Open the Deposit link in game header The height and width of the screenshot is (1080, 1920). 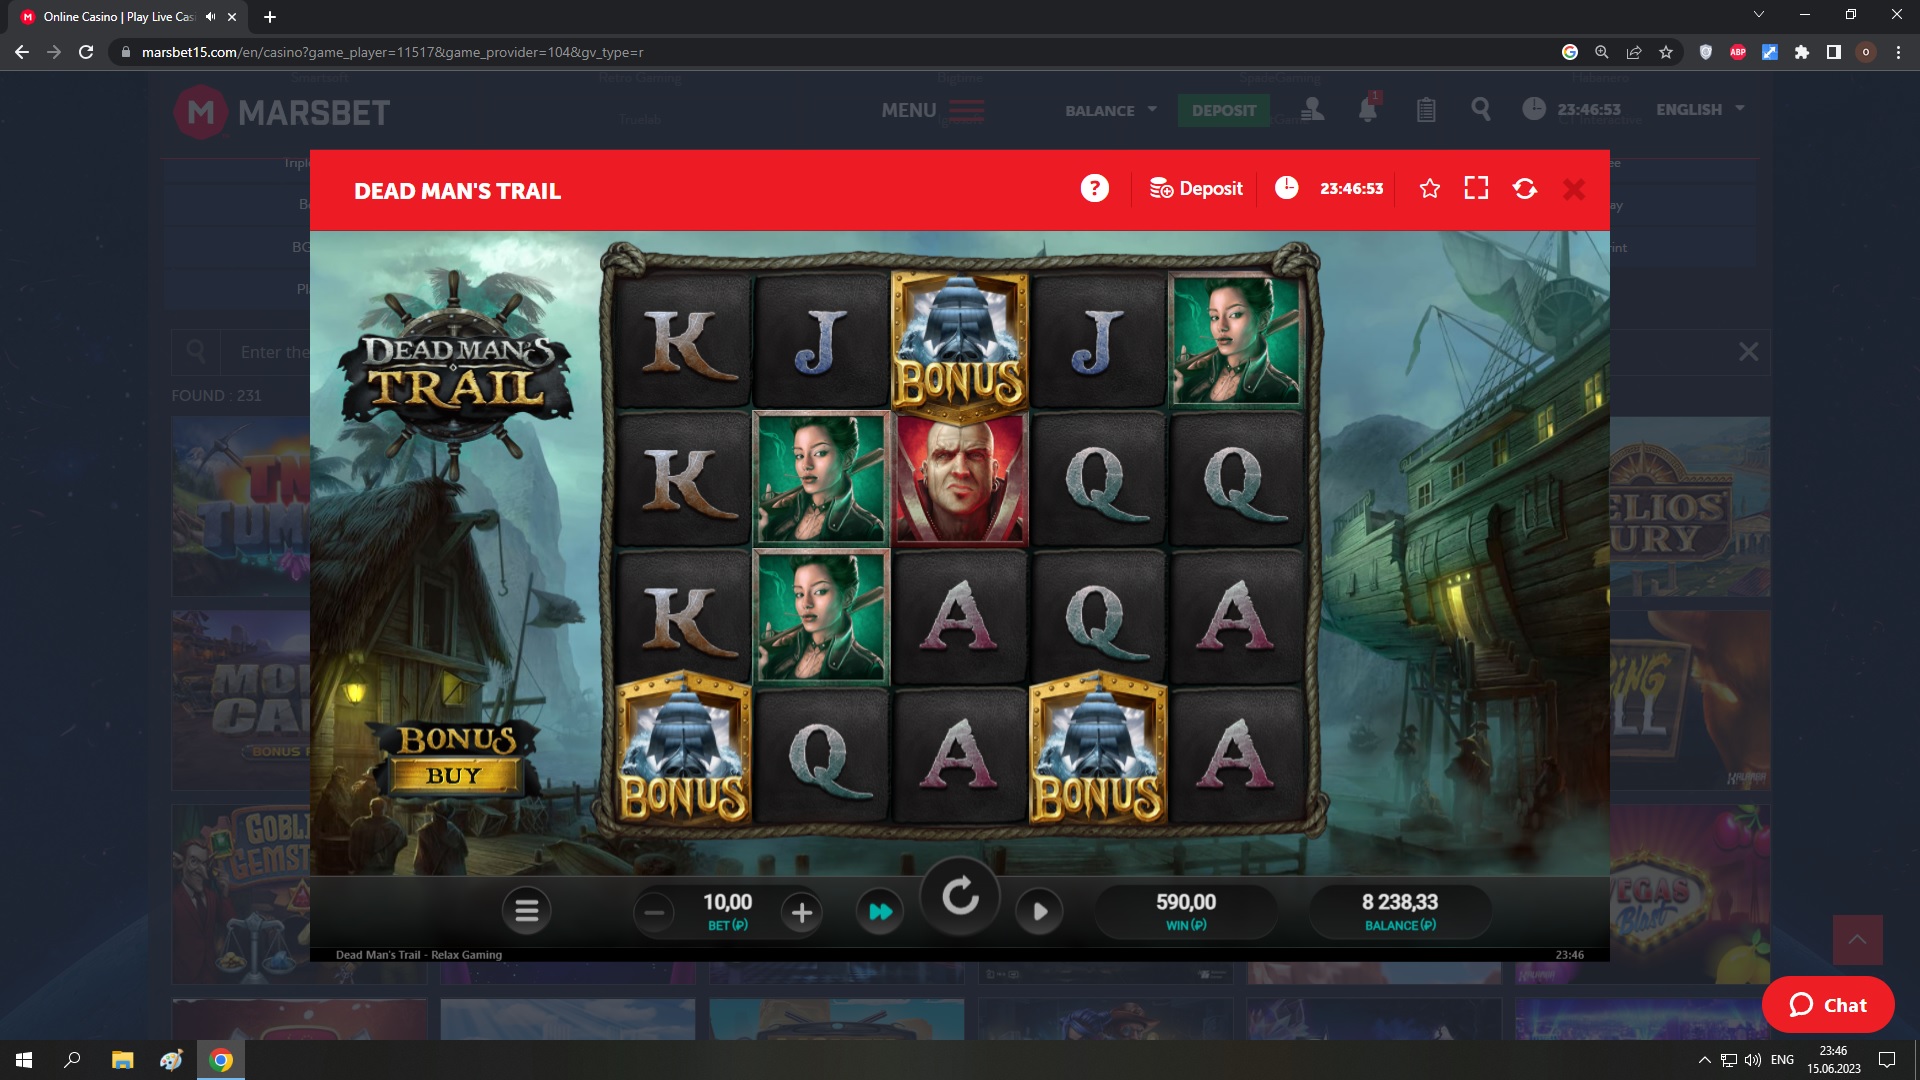pos(1196,188)
